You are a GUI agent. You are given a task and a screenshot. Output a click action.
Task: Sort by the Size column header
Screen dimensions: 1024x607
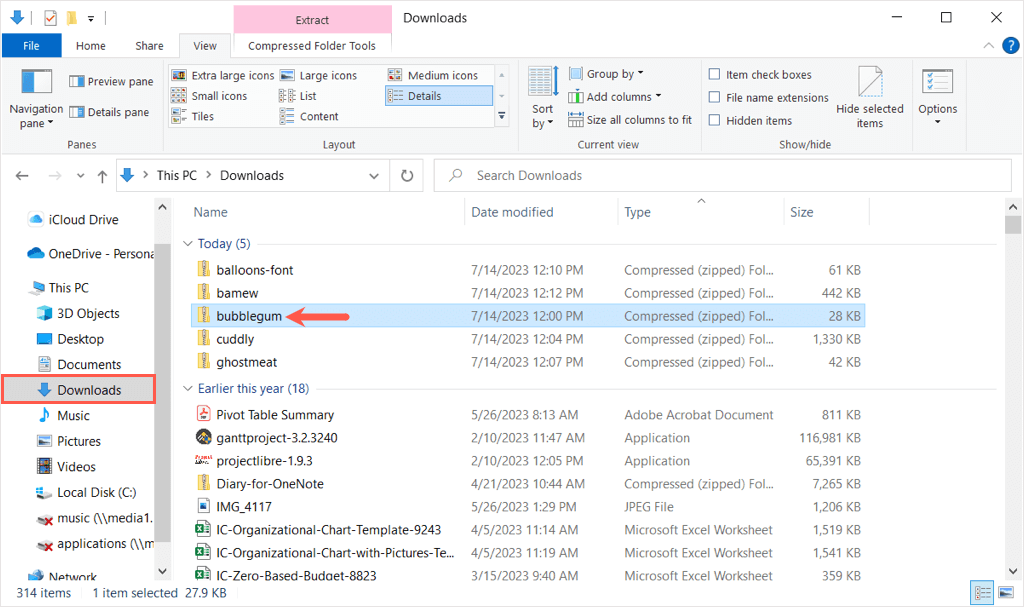[x=802, y=212]
